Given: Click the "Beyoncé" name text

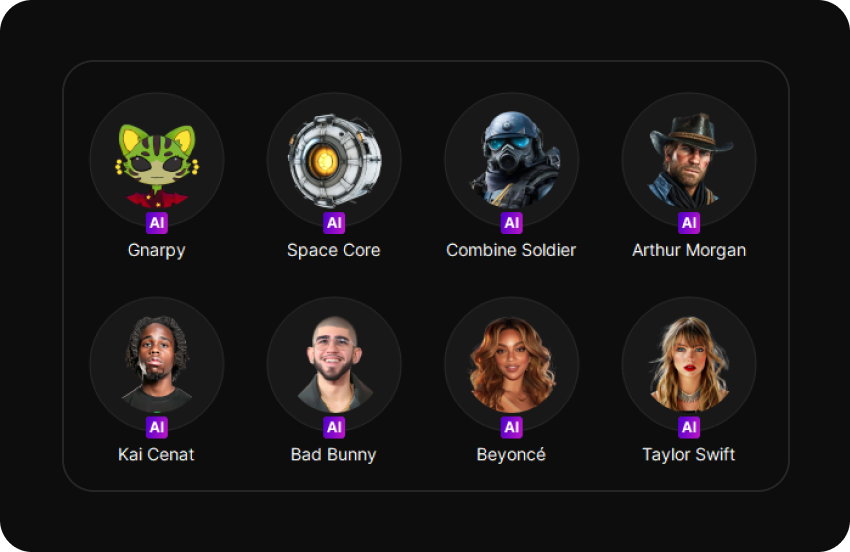Looking at the screenshot, I should [511, 454].
